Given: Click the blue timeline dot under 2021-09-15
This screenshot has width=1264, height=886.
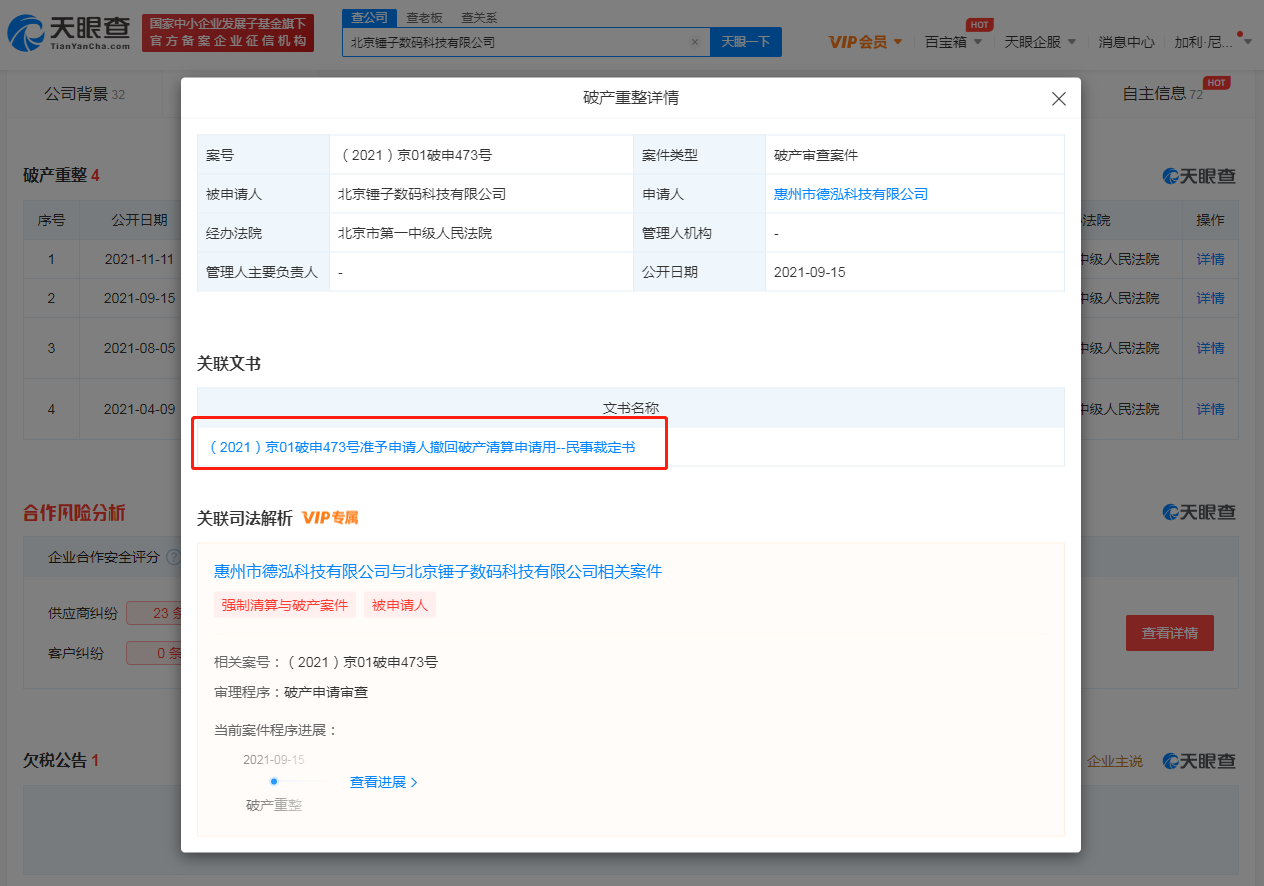Looking at the screenshot, I should point(275,781).
